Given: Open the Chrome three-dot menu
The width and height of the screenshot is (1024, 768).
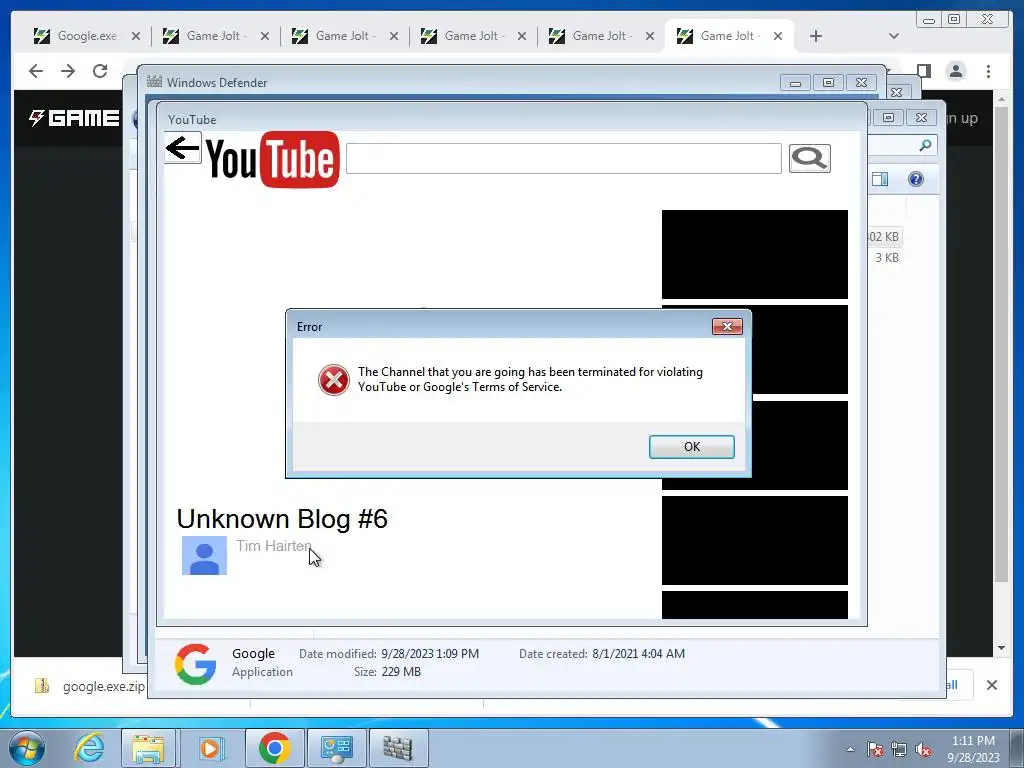Looking at the screenshot, I should (988, 71).
